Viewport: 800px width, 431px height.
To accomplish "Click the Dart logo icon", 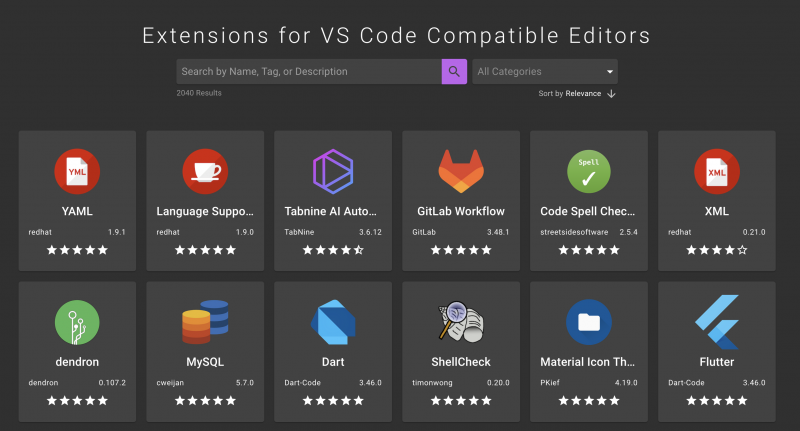I will pos(333,322).
